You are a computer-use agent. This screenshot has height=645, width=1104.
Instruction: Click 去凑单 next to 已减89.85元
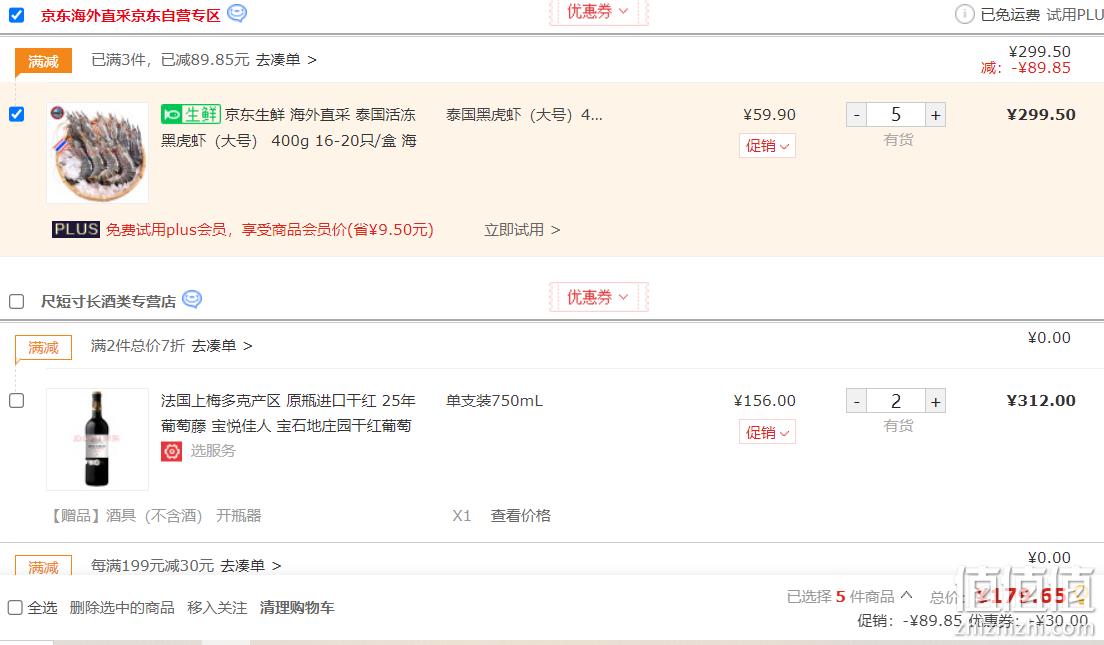[286, 60]
